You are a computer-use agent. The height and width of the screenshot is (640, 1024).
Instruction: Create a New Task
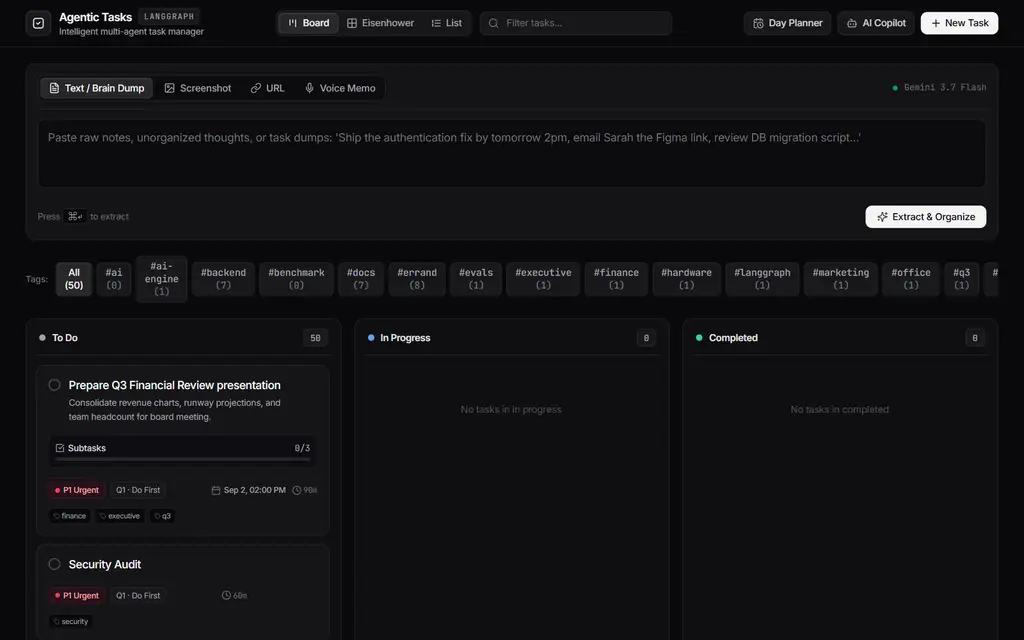959,24
